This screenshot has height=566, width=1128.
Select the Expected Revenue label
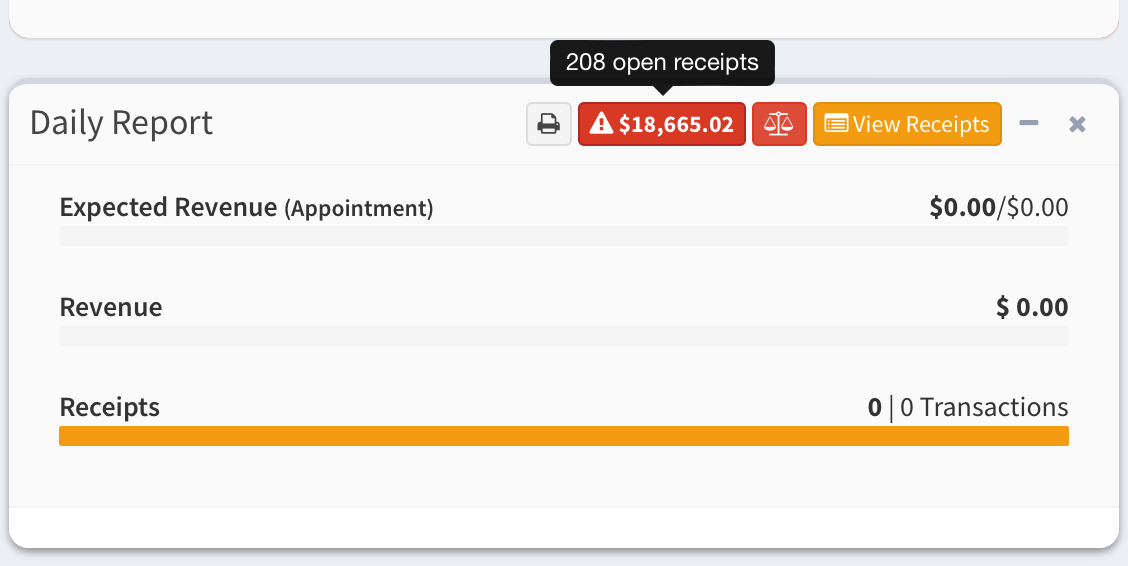[x=168, y=207]
